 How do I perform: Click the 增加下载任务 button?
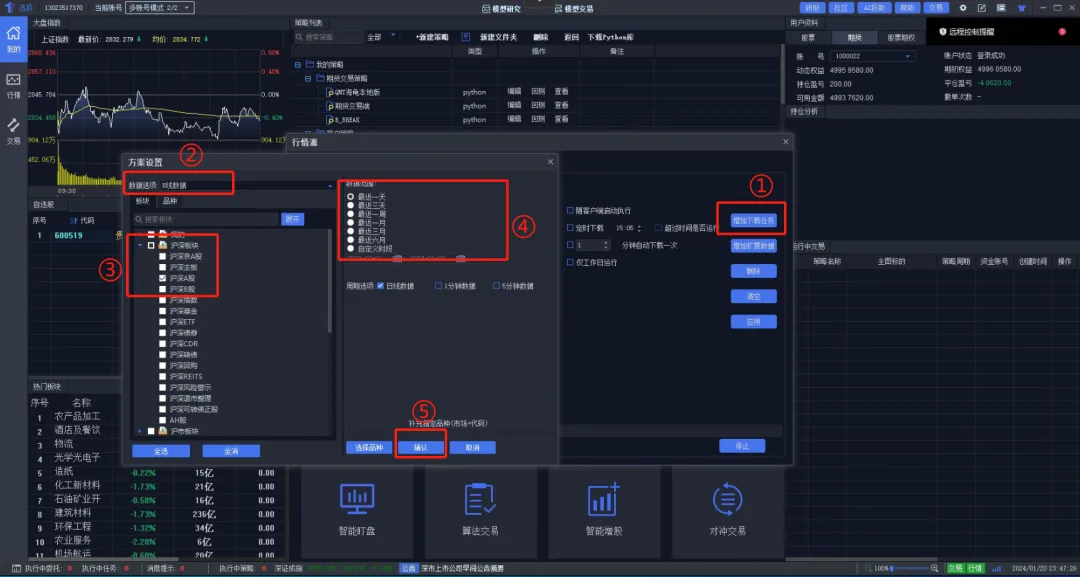pos(754,220)
